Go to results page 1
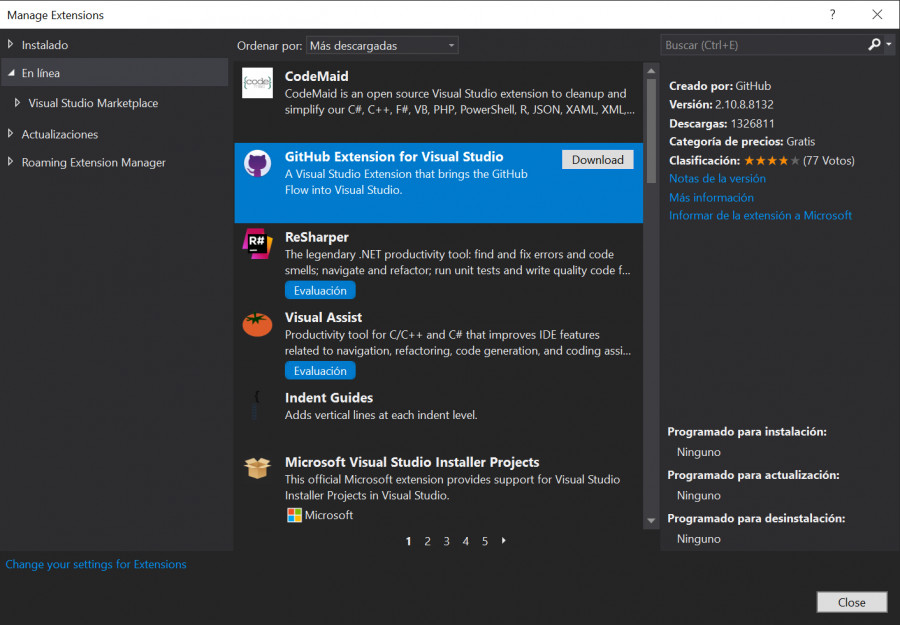 click(x=408, y=541)
